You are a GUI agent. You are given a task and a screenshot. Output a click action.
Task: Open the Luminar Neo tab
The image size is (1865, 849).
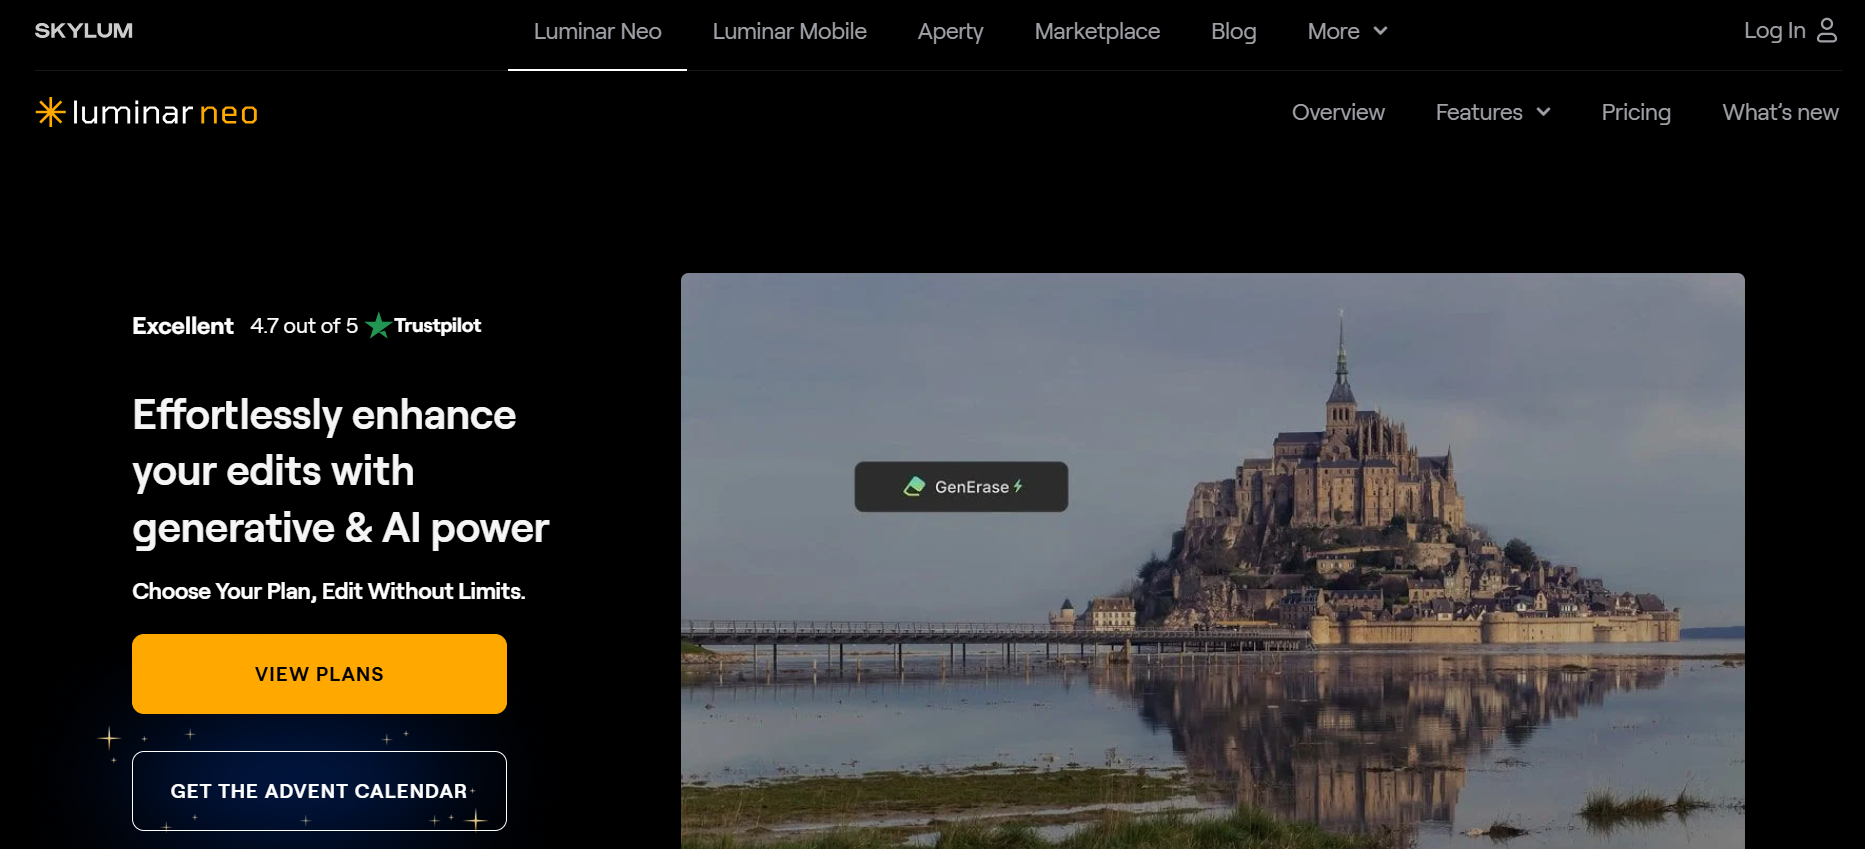coord(597,32)
